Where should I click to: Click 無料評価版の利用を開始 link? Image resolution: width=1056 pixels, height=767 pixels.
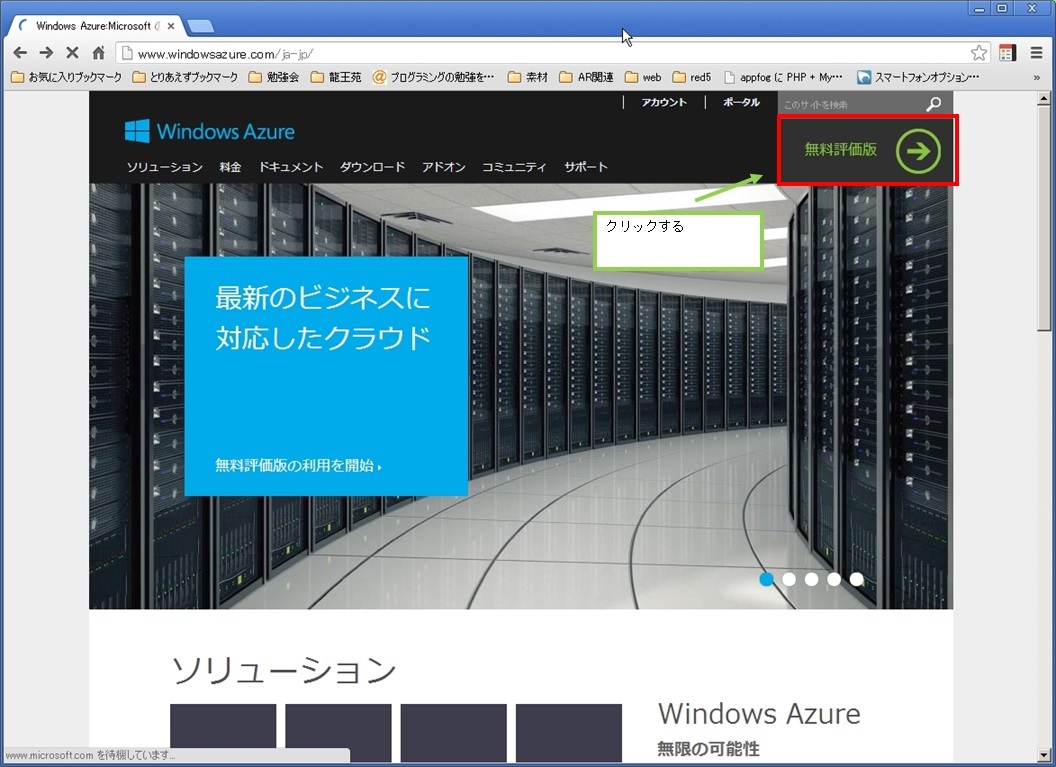coord(298,465)
